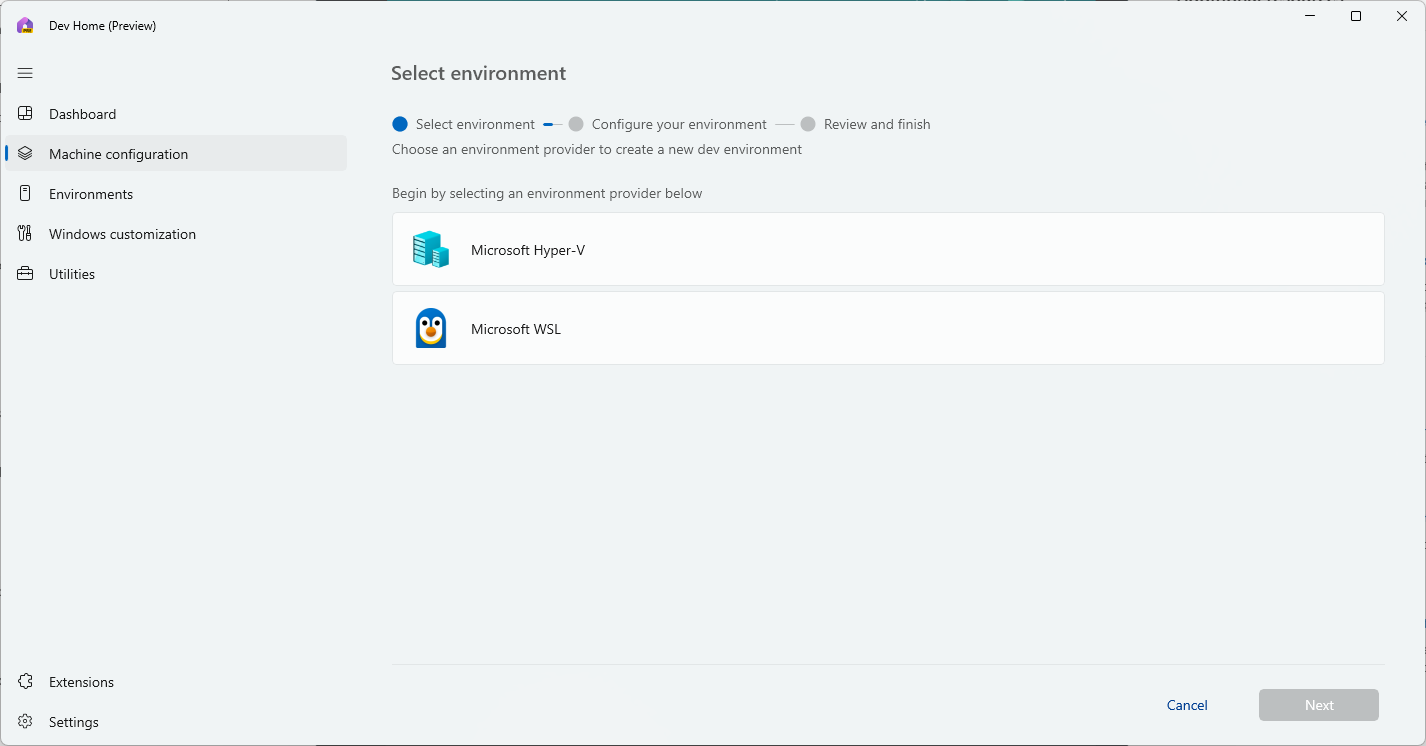Click the WSL penguin icon
The width and height of the screenshot is (1426, 746).
tap(431, 328)
